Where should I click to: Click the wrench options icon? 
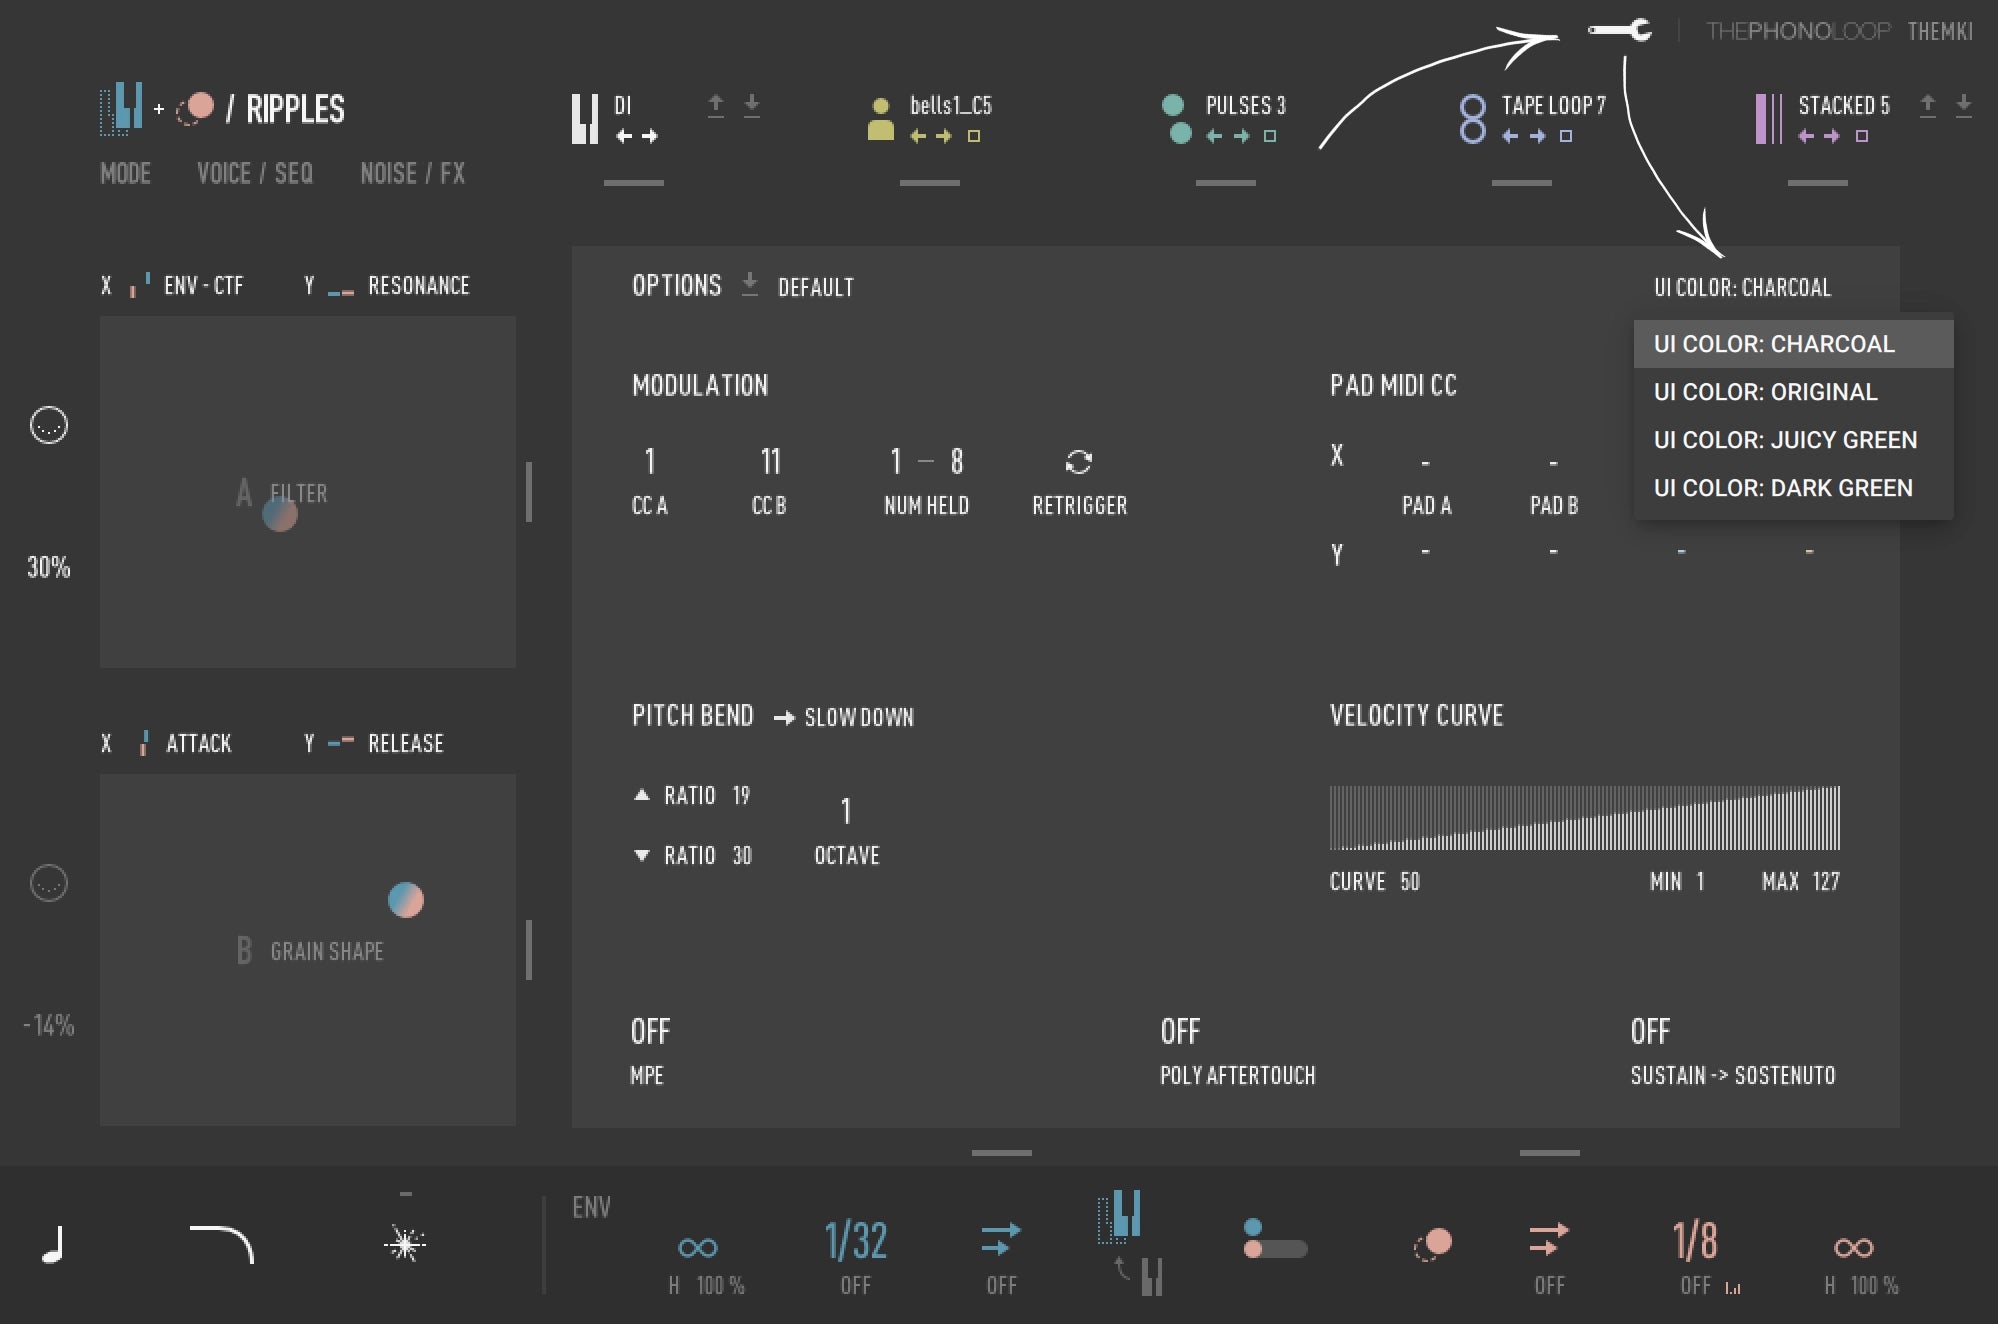[x=1621, y=31]
